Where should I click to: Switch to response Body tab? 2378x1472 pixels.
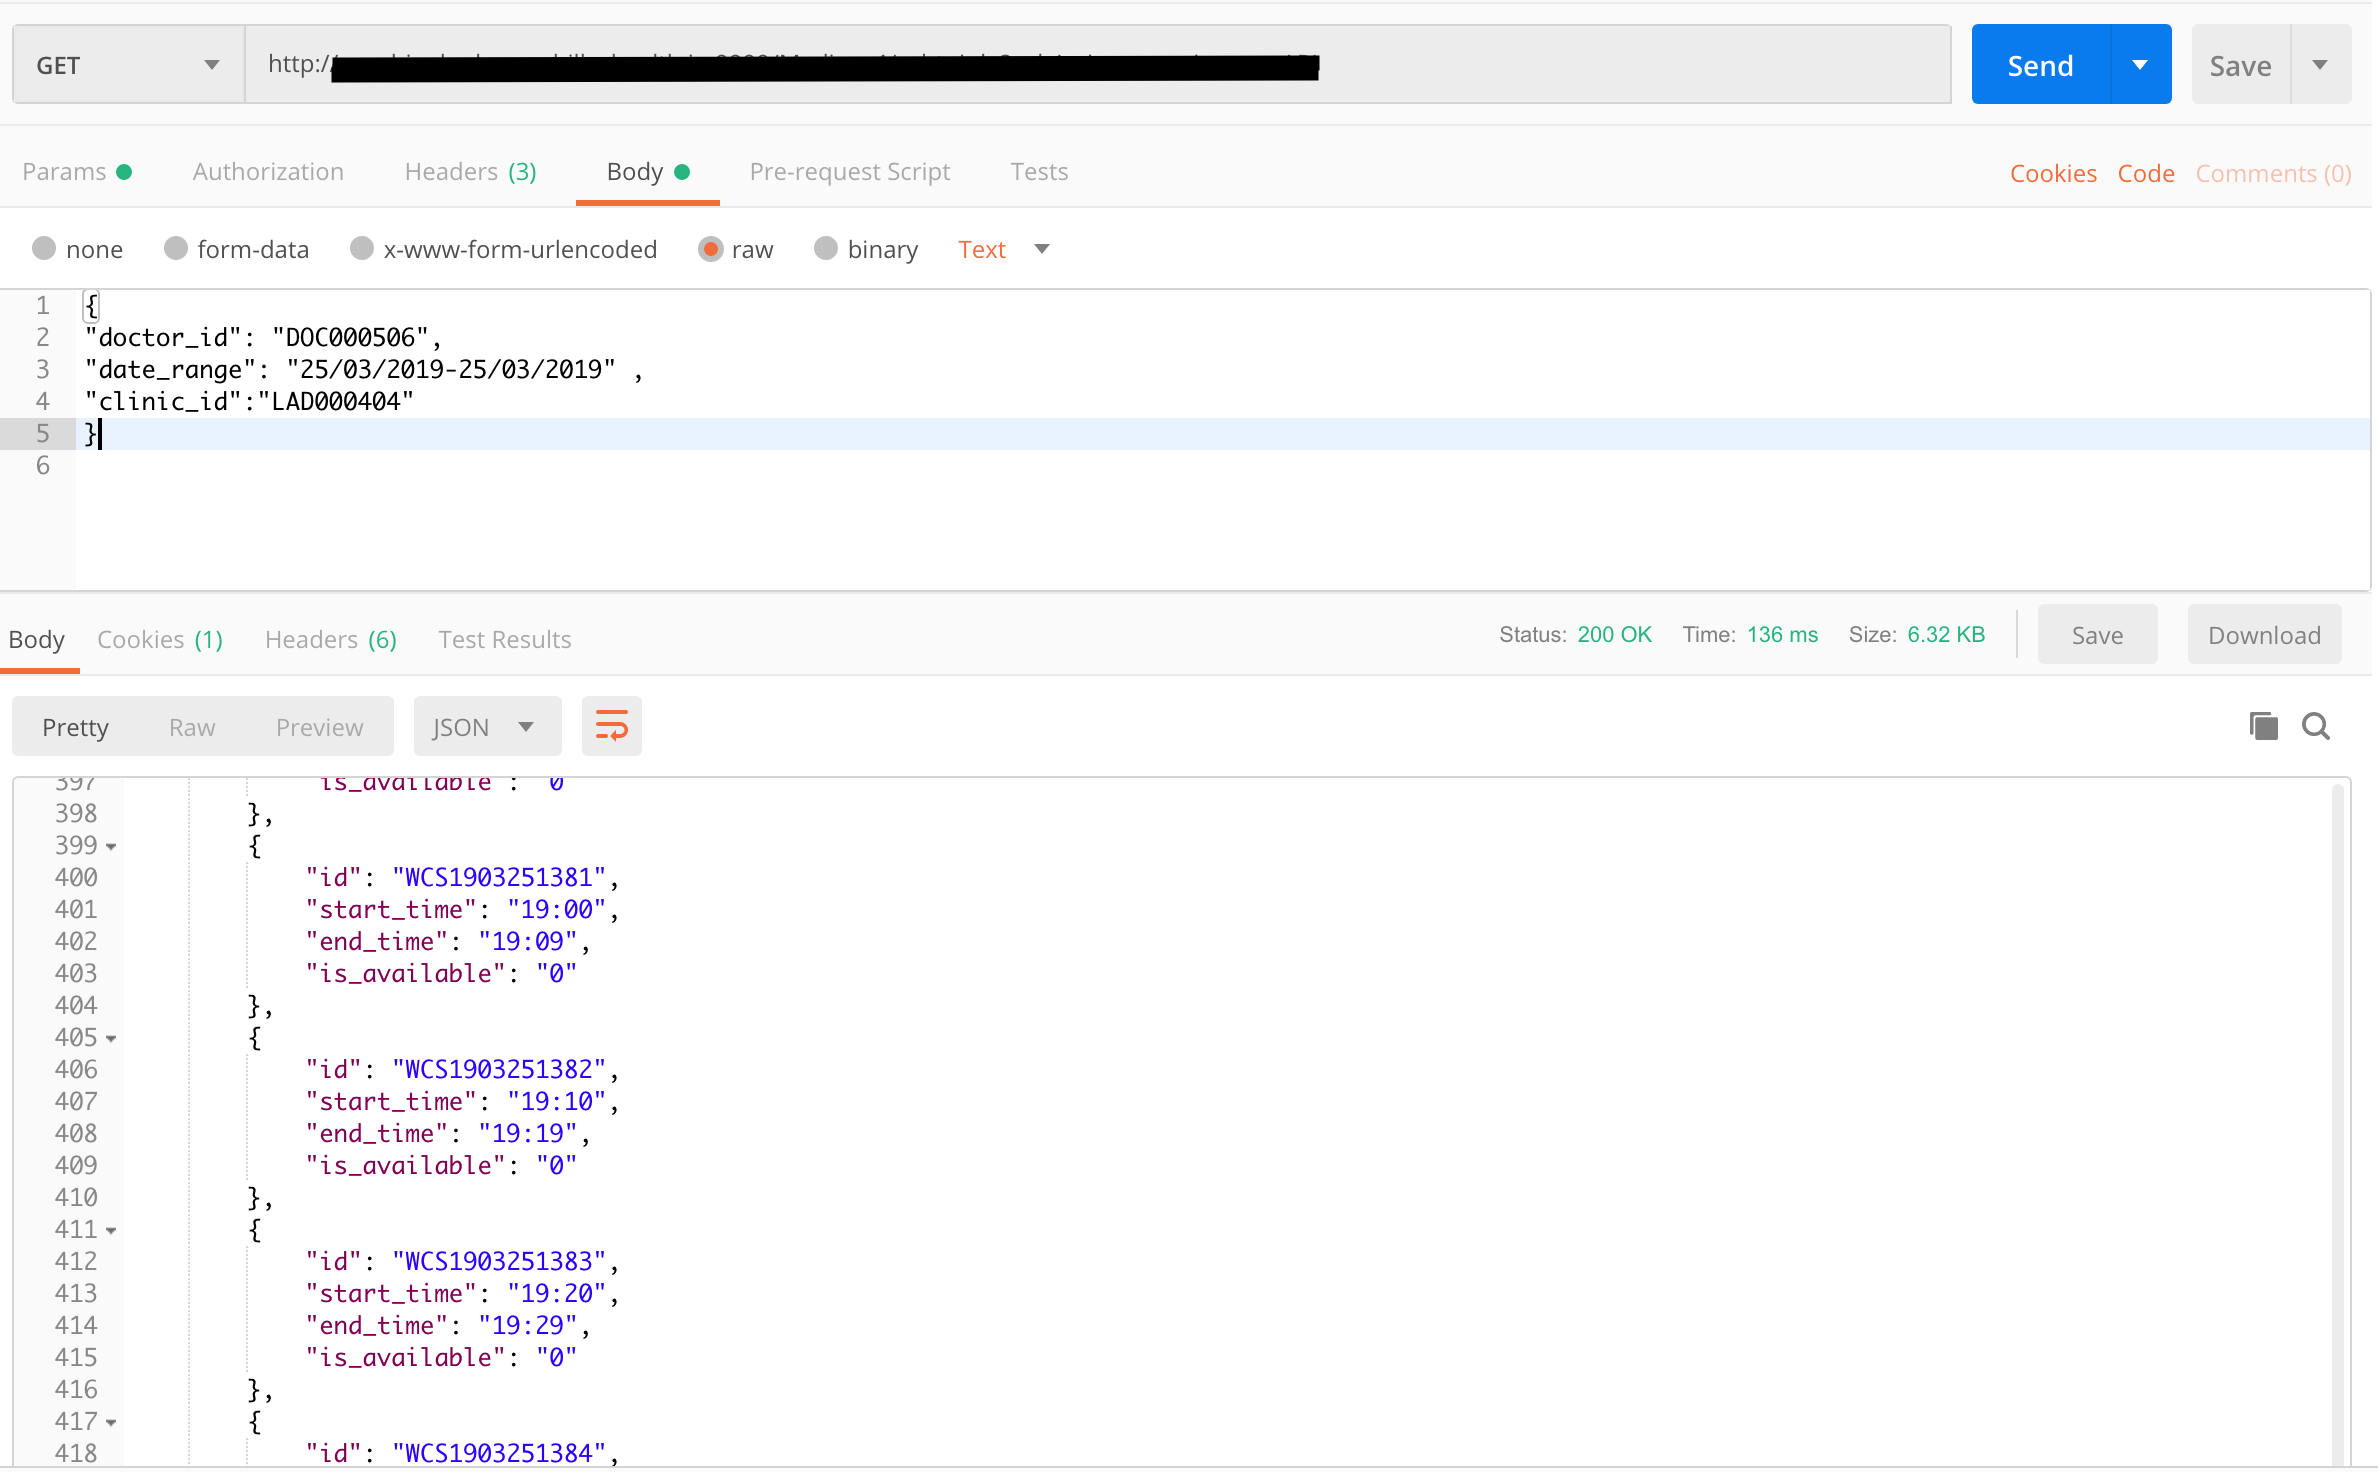click(37, 639)
